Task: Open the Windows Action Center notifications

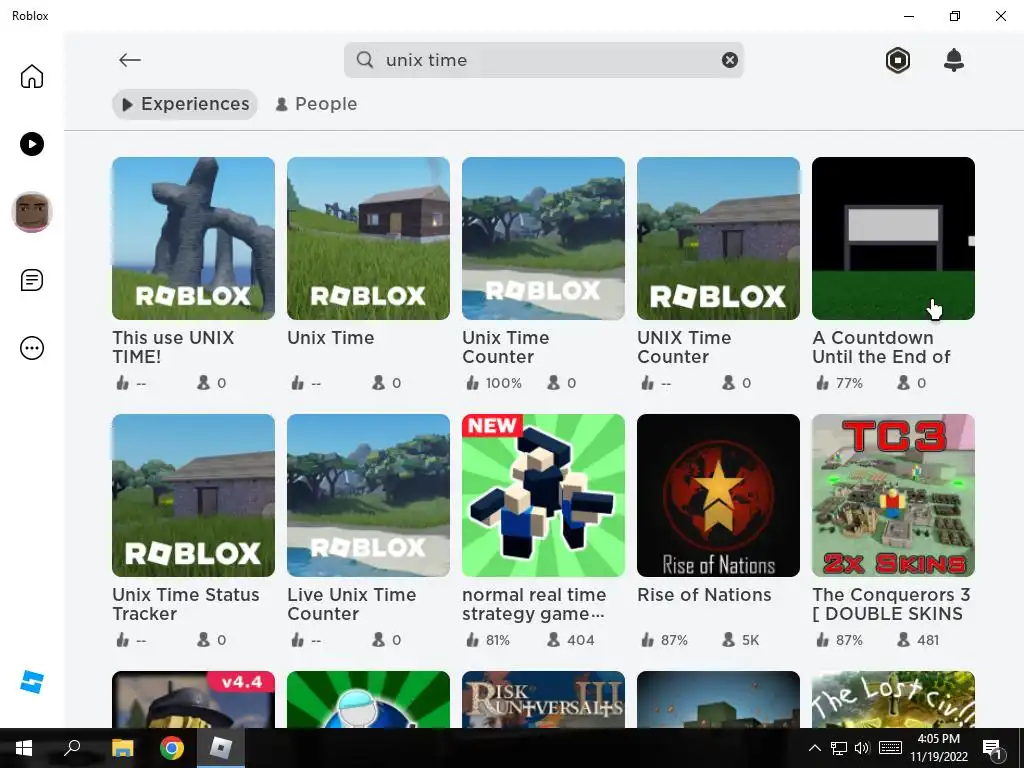Action: 993,748
